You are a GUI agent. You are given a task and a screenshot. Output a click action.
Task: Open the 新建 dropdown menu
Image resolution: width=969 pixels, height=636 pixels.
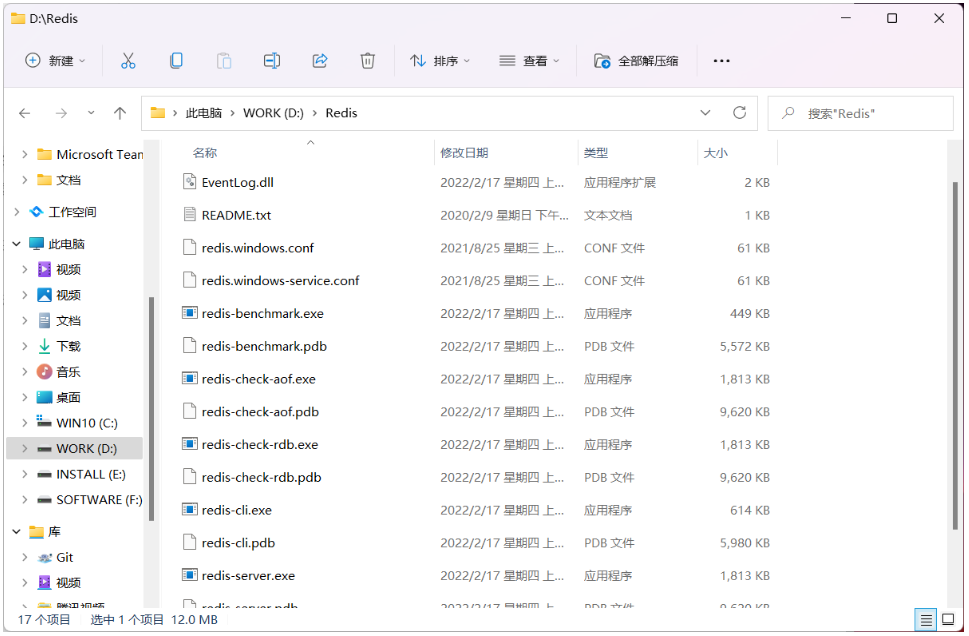[55, 61]
